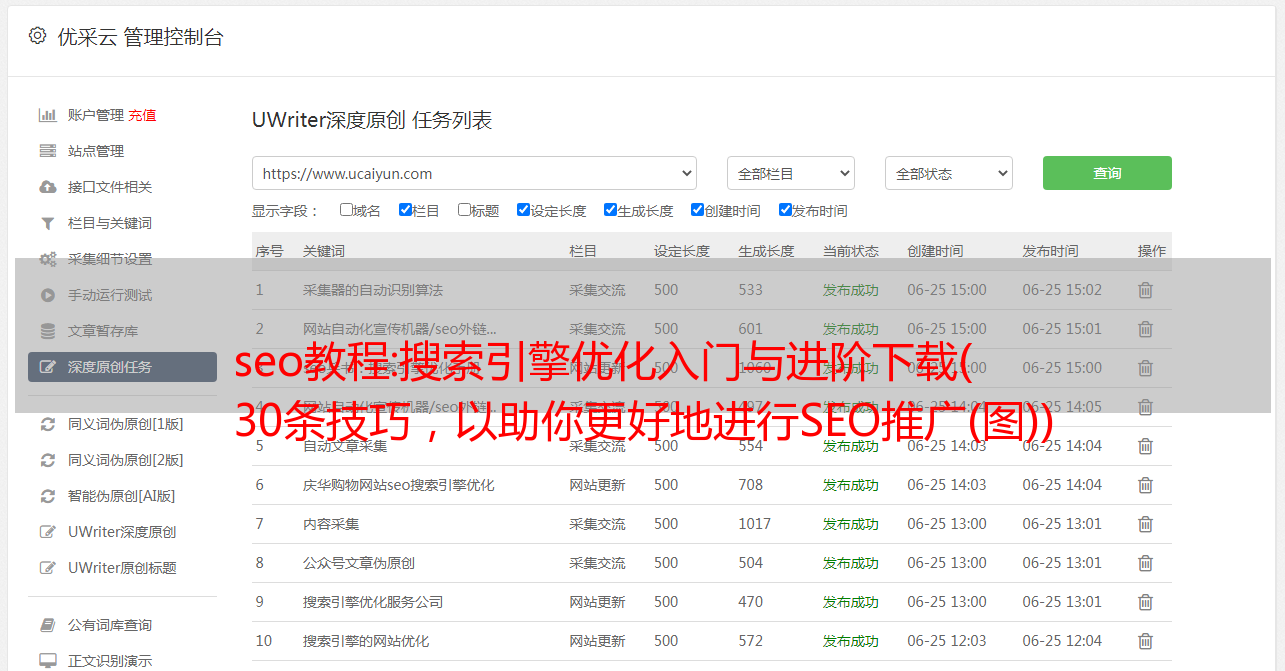Delete row 5 自动文章采集 with the trash icon
The width and height of the screenshot is (1285, 671).
1146,446
